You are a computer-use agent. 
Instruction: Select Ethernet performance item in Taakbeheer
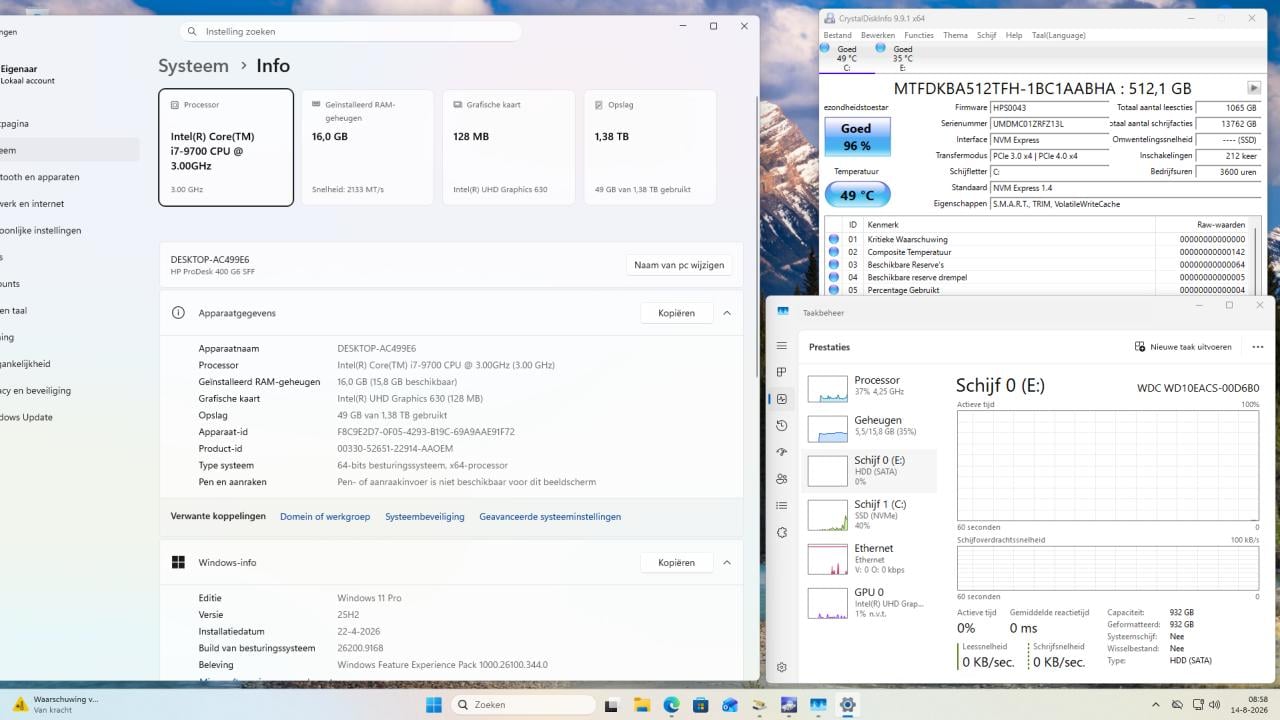pyautogui.click(x=870, y=559)
